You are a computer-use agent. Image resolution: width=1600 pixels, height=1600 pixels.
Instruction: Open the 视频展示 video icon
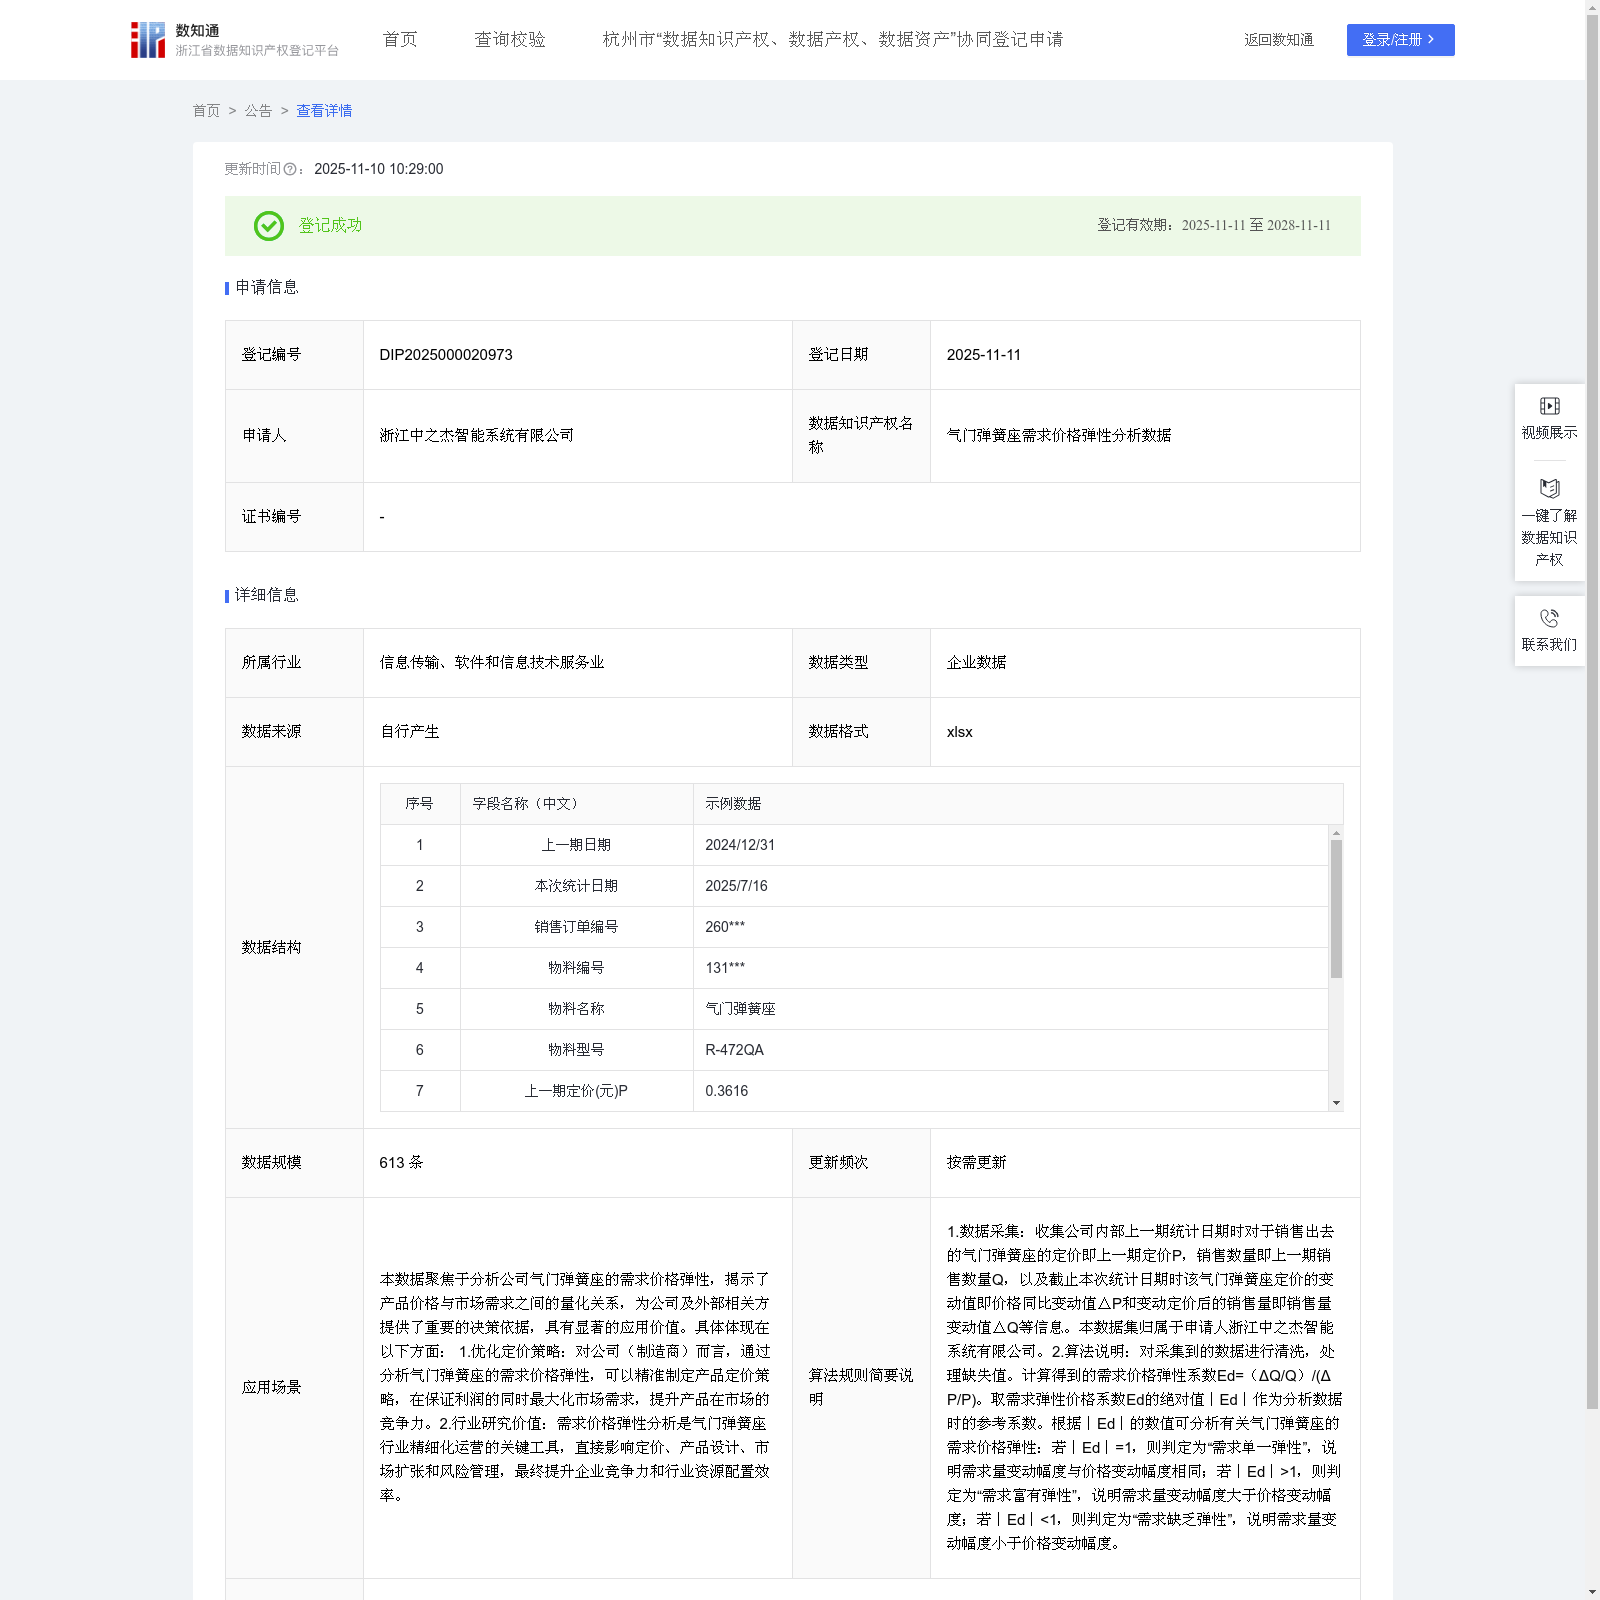(1549, 406)
